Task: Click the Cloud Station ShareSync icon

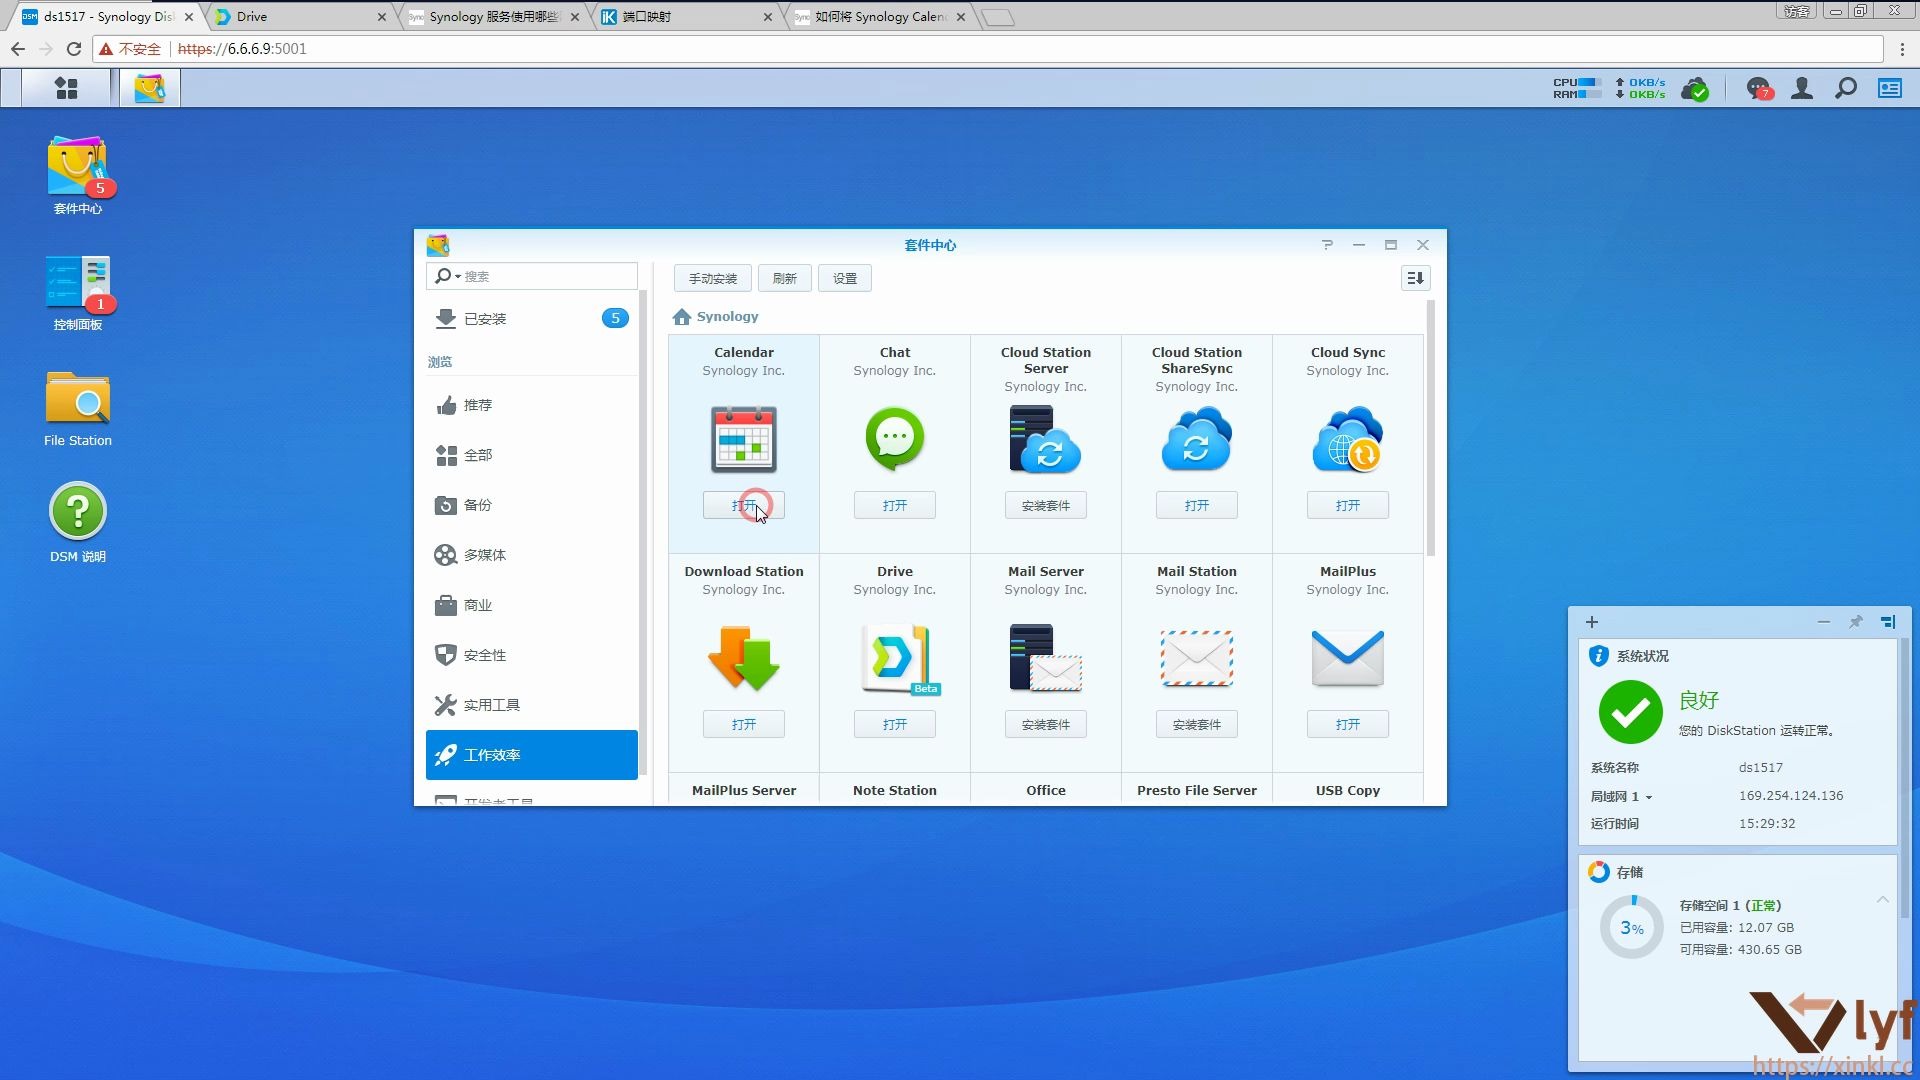Action: 1197,439
